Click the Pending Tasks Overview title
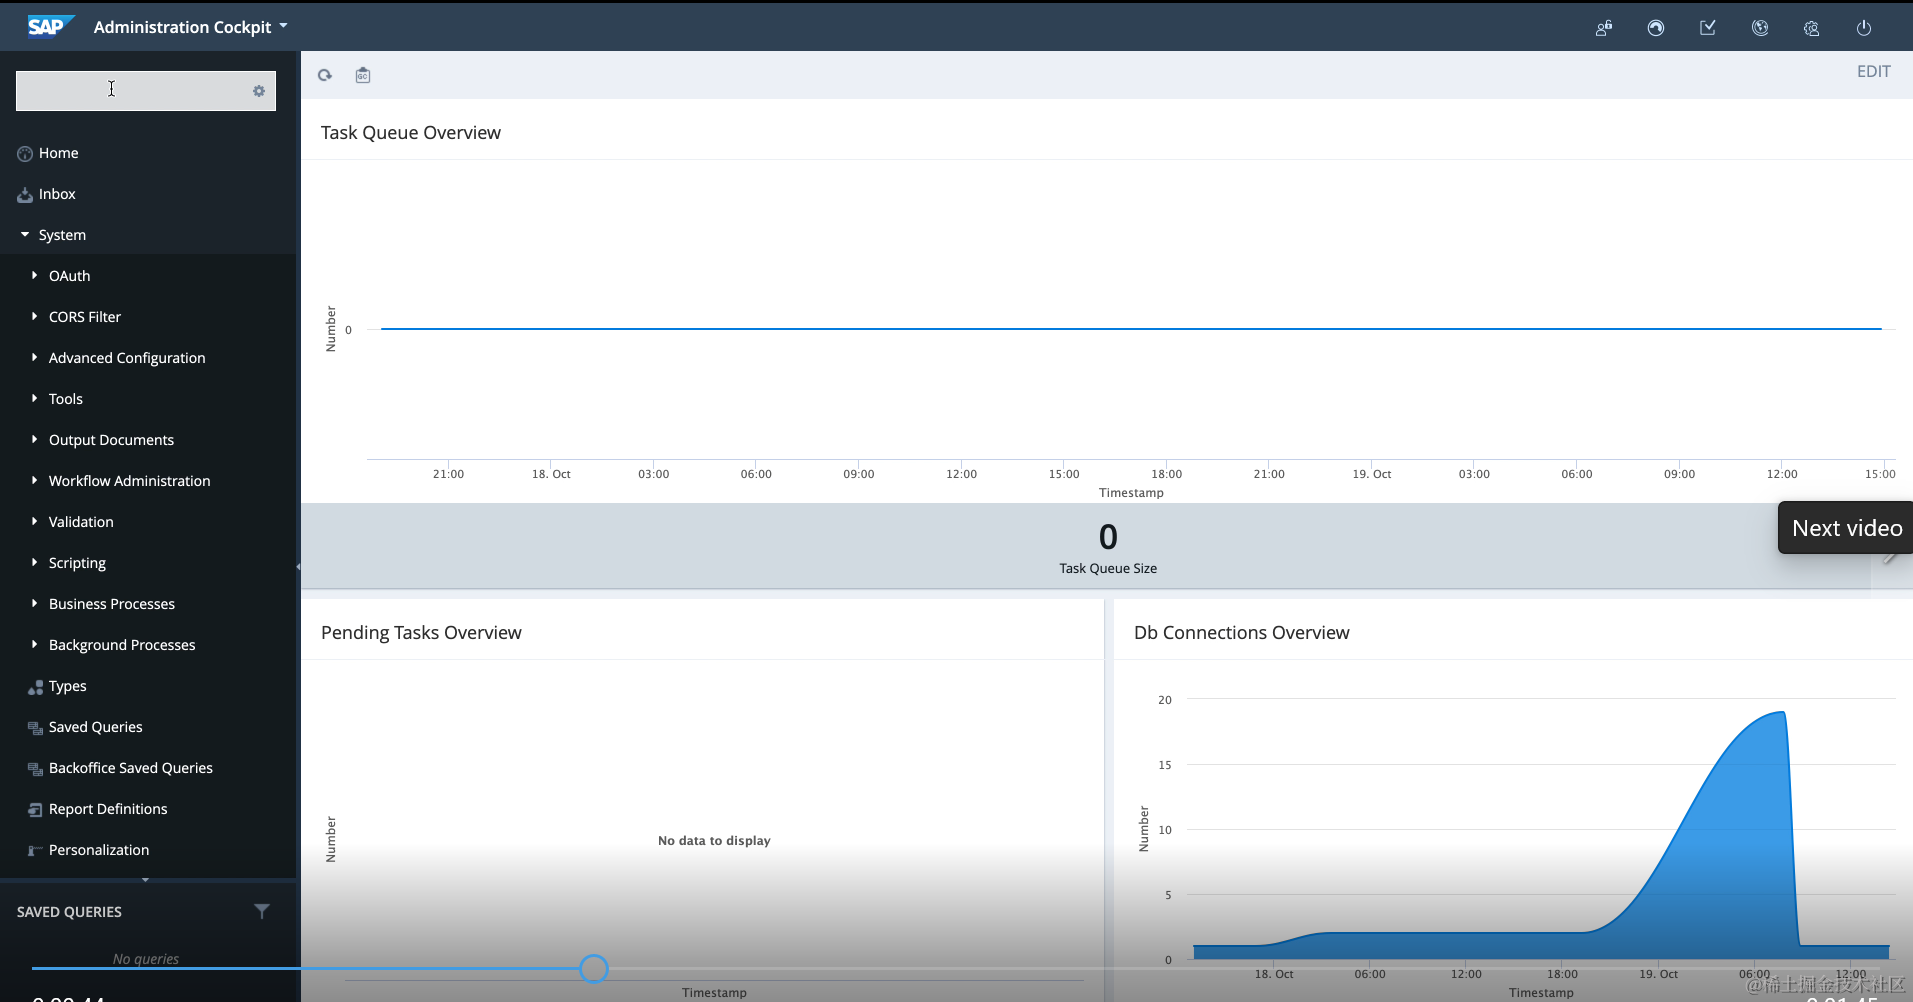 tap(421, 633)
